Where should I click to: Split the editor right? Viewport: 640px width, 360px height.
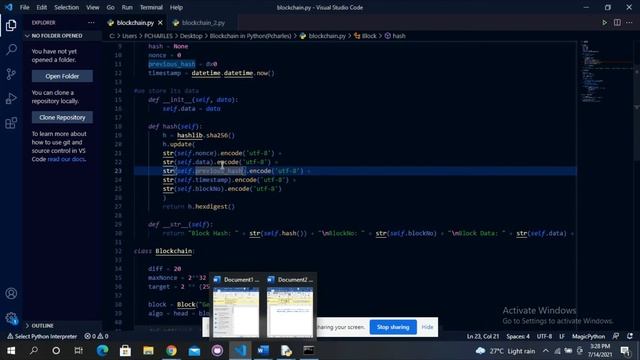coord(617,23)
